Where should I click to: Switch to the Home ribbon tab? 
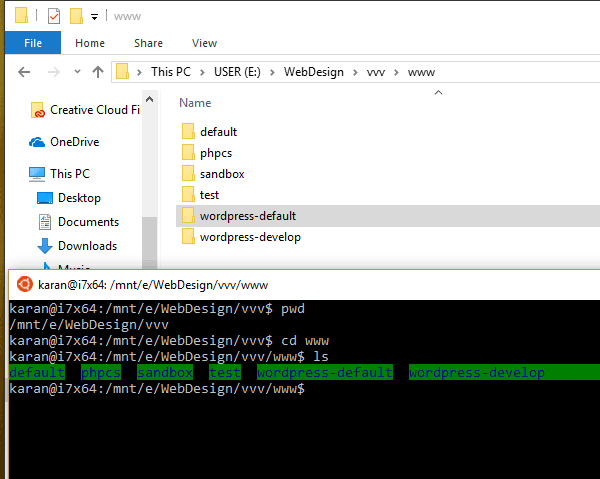pyautogui.click(x=90, y=43)
